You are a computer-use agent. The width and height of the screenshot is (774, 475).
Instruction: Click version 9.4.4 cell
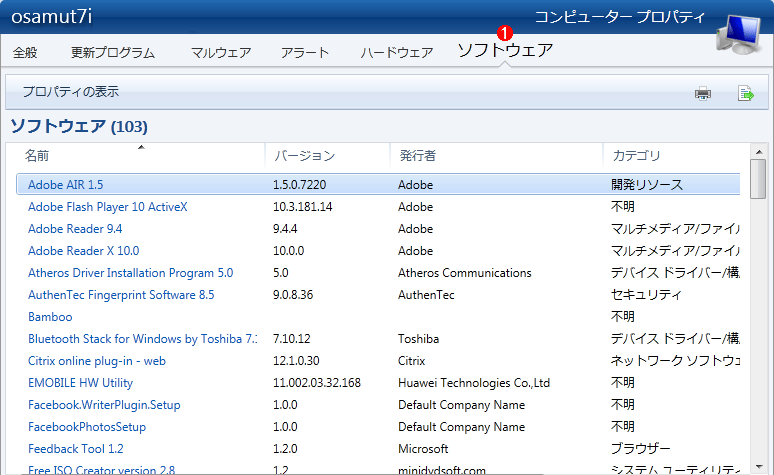(x=285, y=229)
